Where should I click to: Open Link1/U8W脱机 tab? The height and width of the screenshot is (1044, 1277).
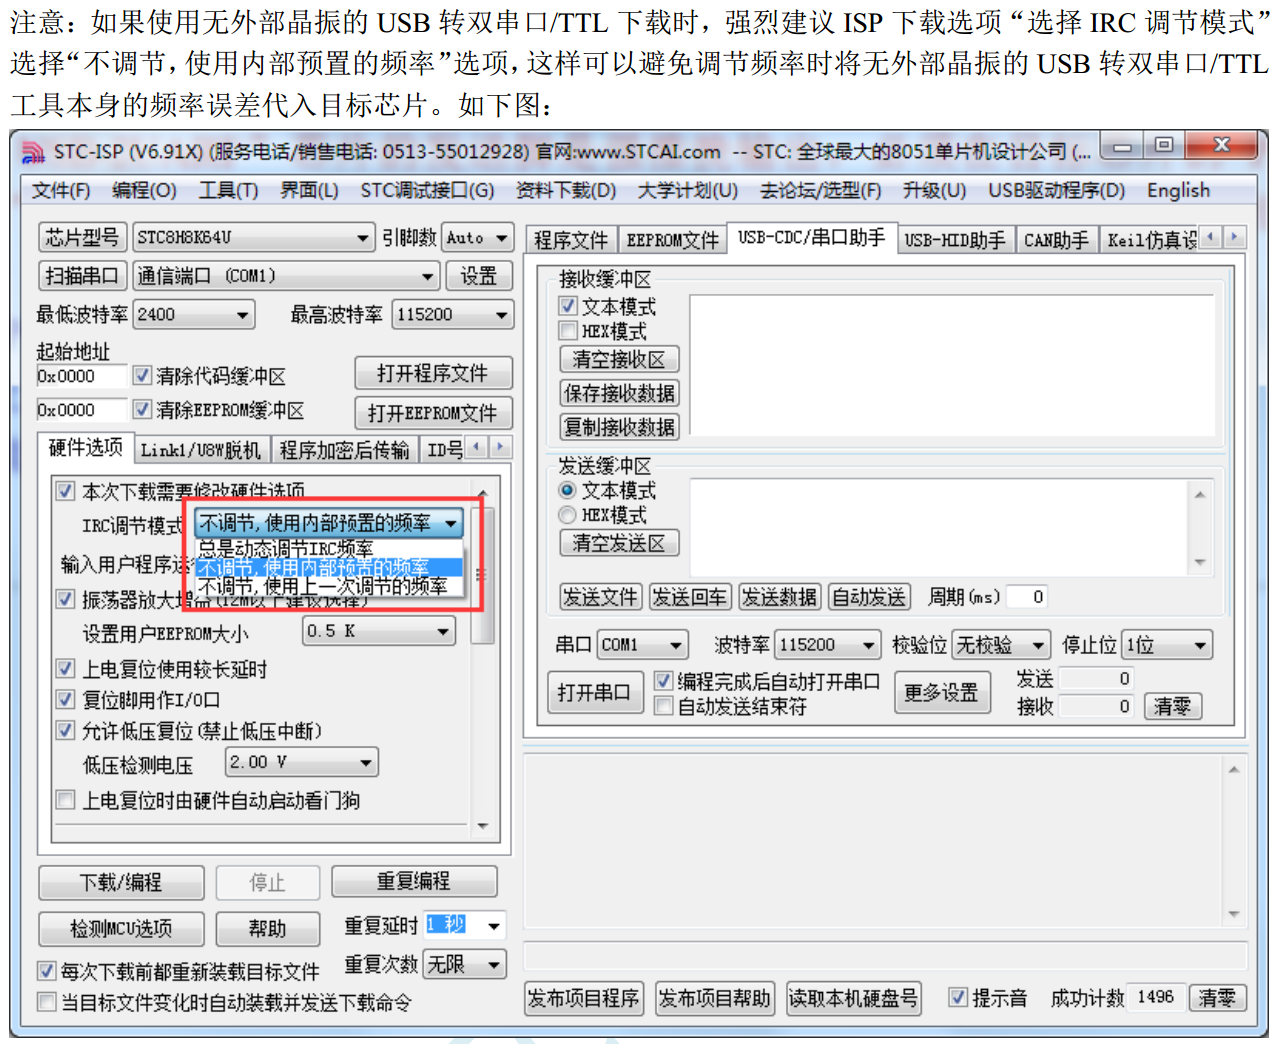coord(200,450)
